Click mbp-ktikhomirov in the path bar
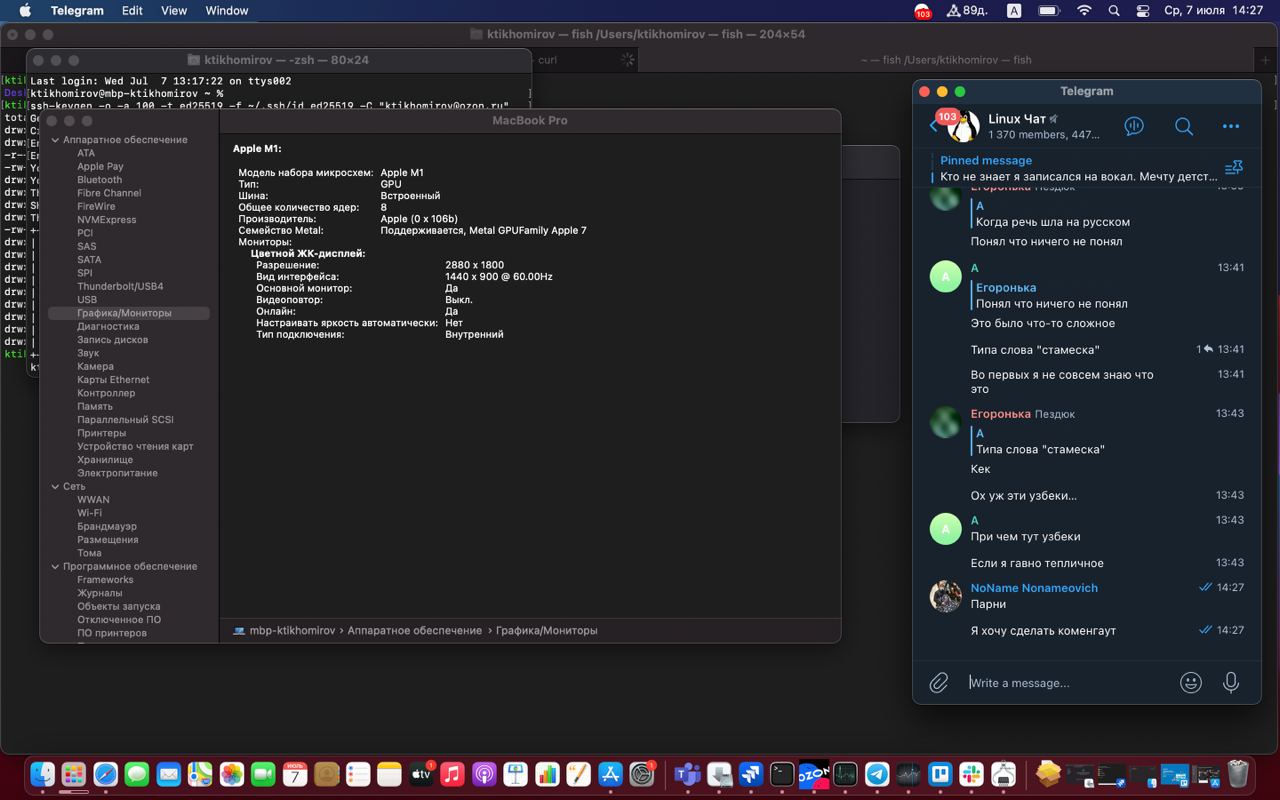 (292, 630)
